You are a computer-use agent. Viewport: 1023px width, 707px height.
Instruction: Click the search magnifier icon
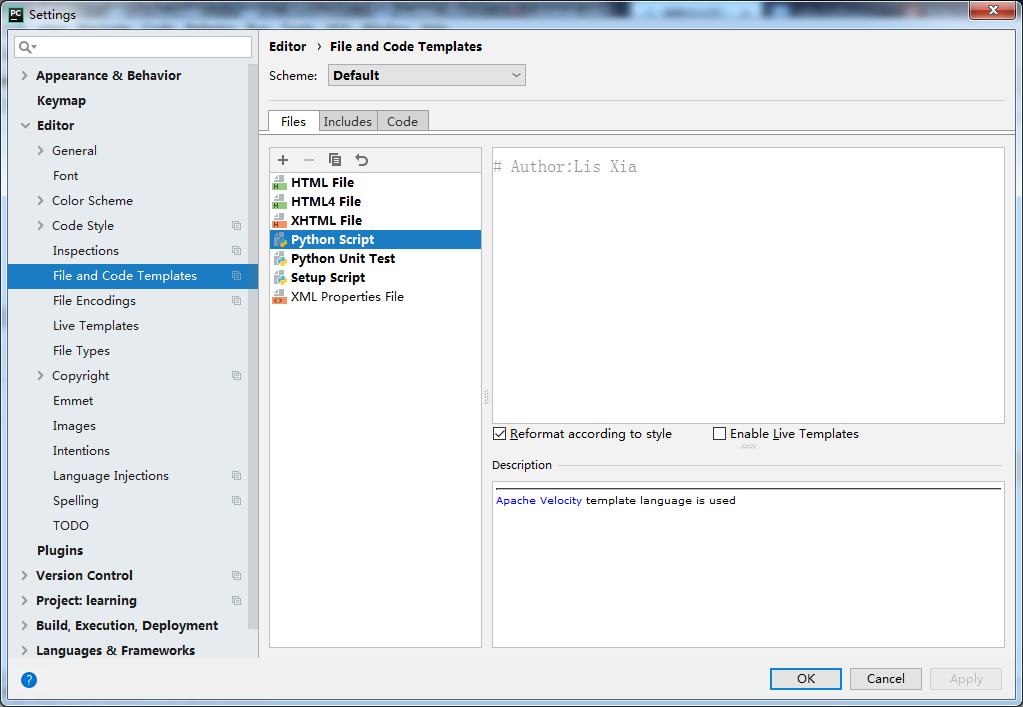tap(27, 47)
